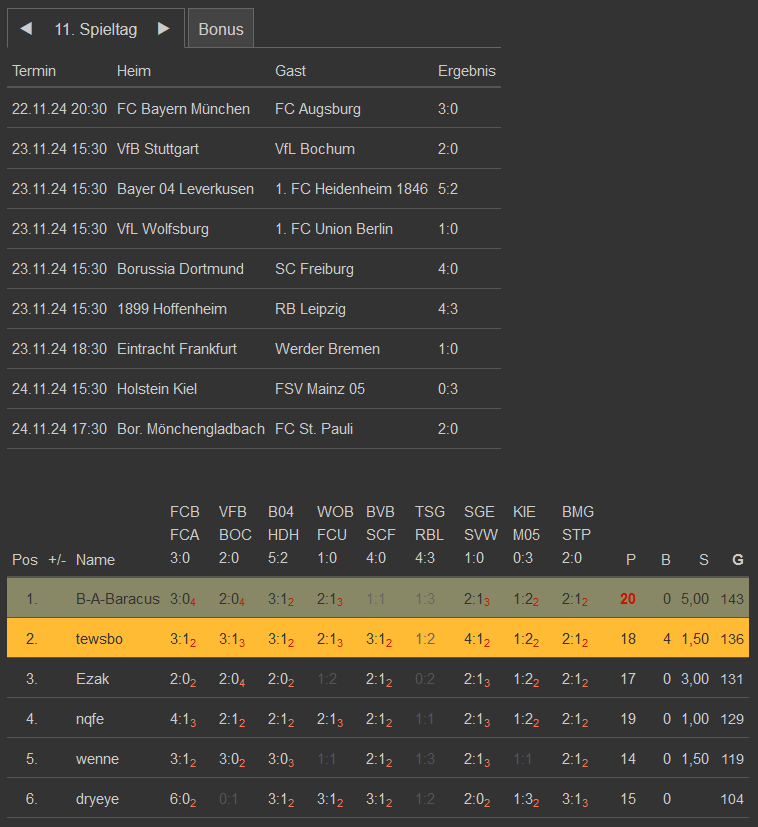
Task: Select player dryeye in the ranking
Action: point(99,799)
